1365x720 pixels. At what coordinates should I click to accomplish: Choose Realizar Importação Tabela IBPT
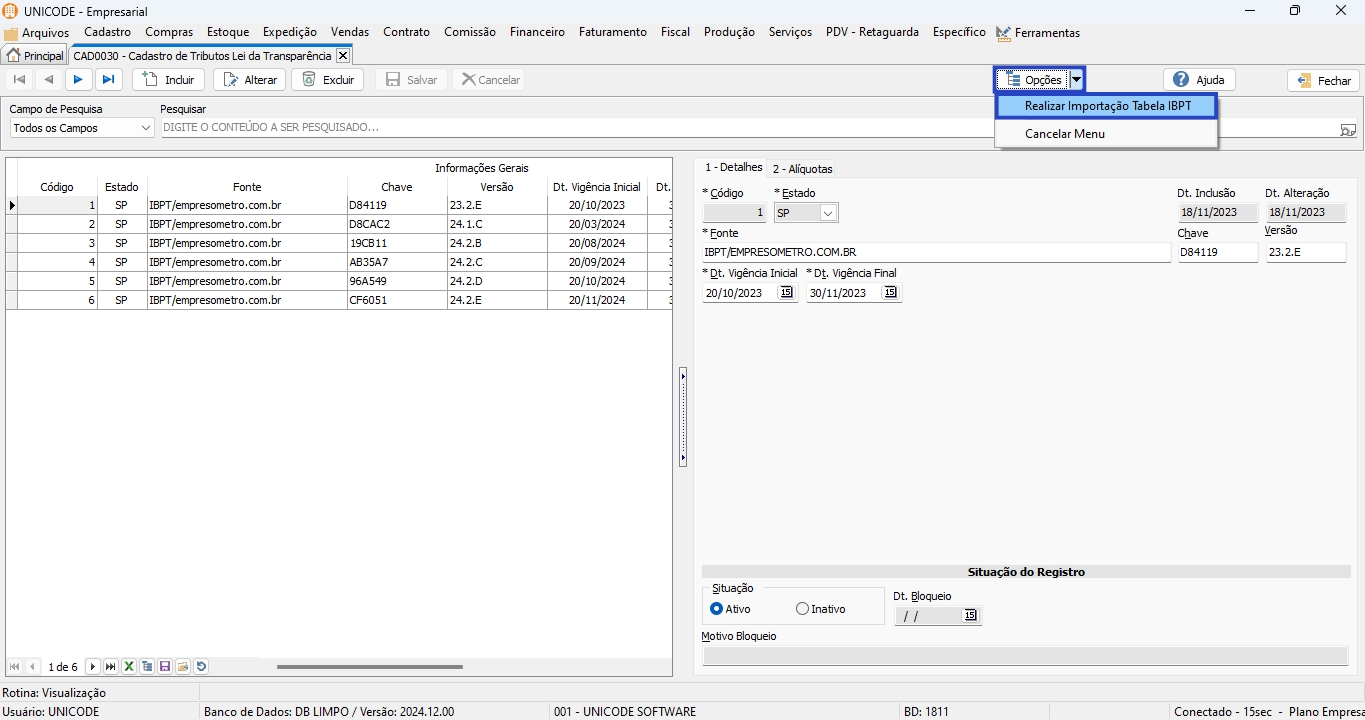[1107, 106]
